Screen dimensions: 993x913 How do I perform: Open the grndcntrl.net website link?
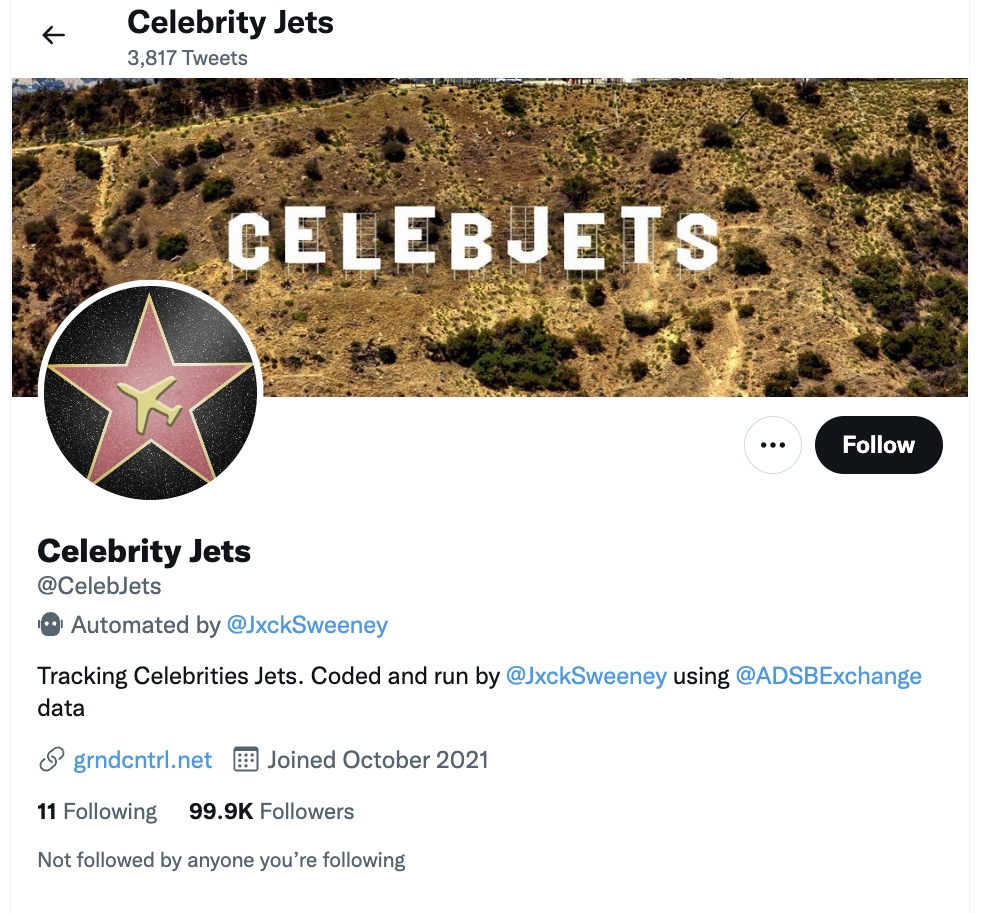[143, 760]
